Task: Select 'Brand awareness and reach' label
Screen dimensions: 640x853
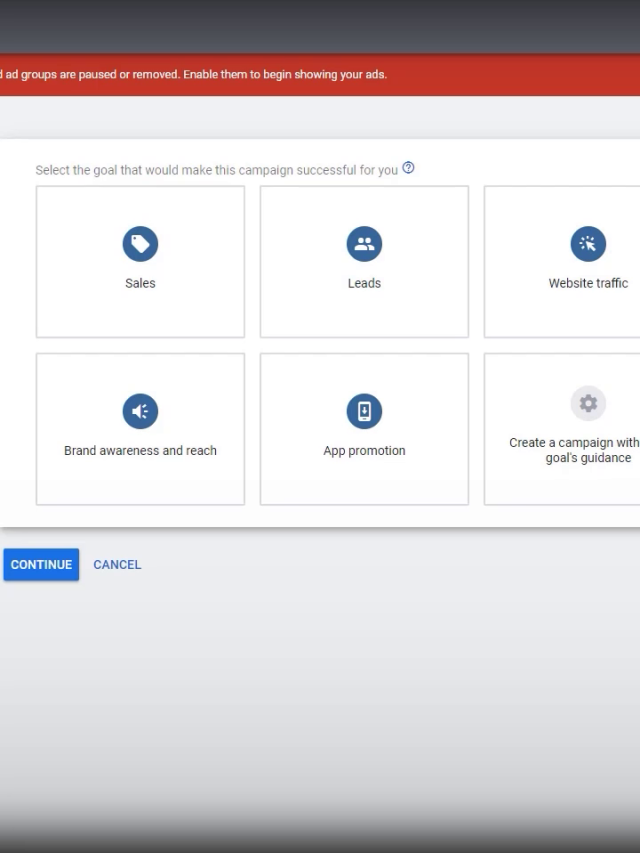Action: click(140, 451)
